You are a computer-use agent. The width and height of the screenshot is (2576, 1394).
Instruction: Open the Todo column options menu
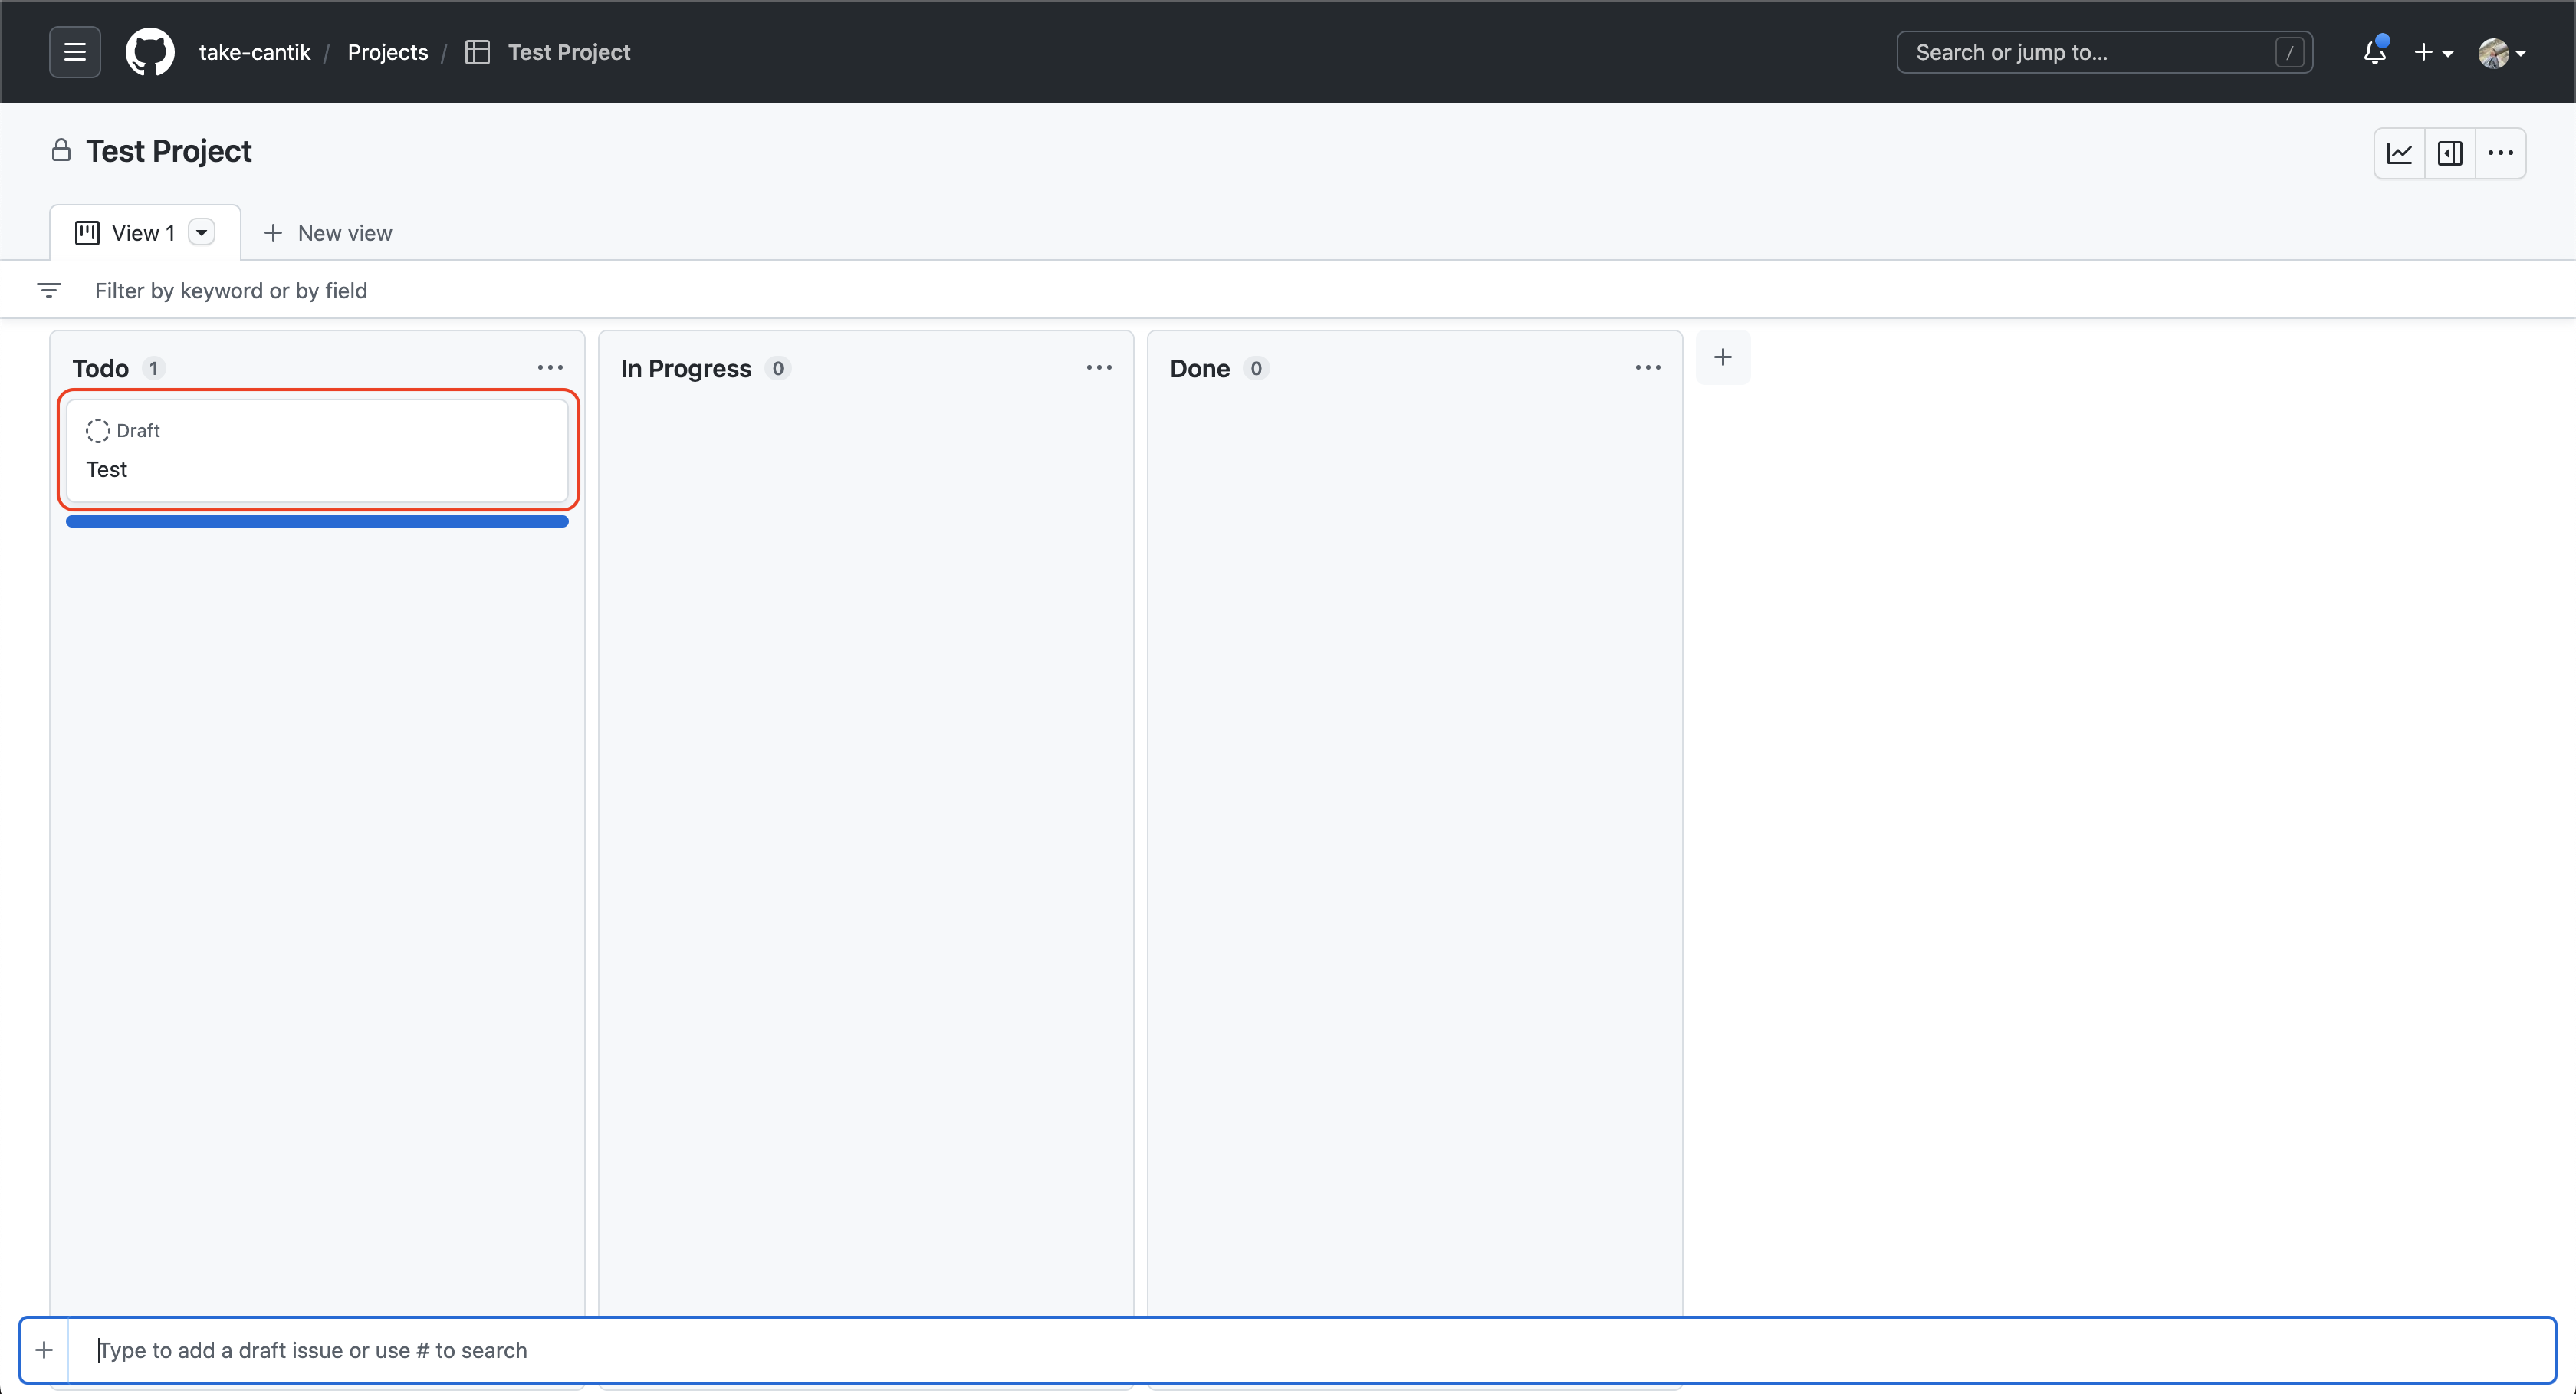pyautogui.click(x=550, y=368)
